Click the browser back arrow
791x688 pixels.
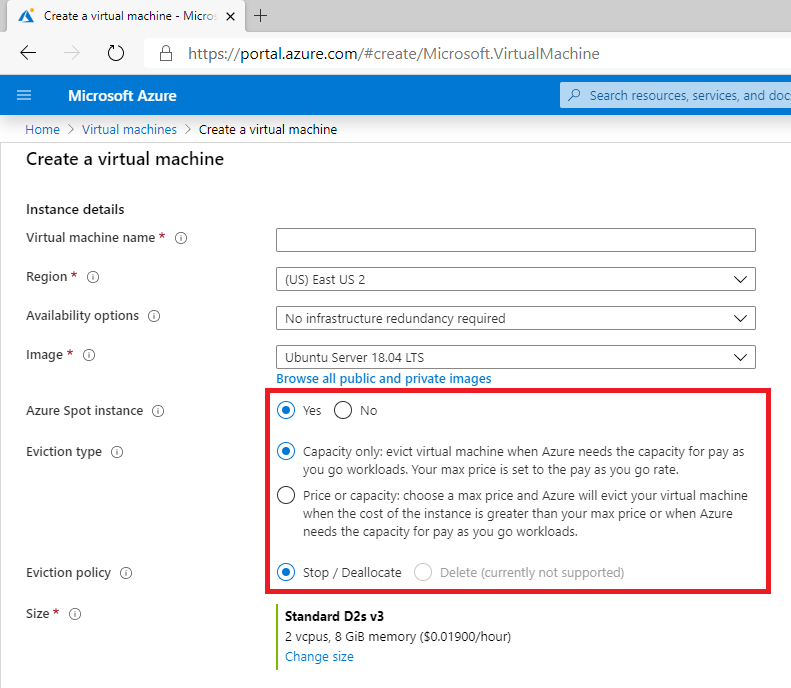(x=28, y=52)
